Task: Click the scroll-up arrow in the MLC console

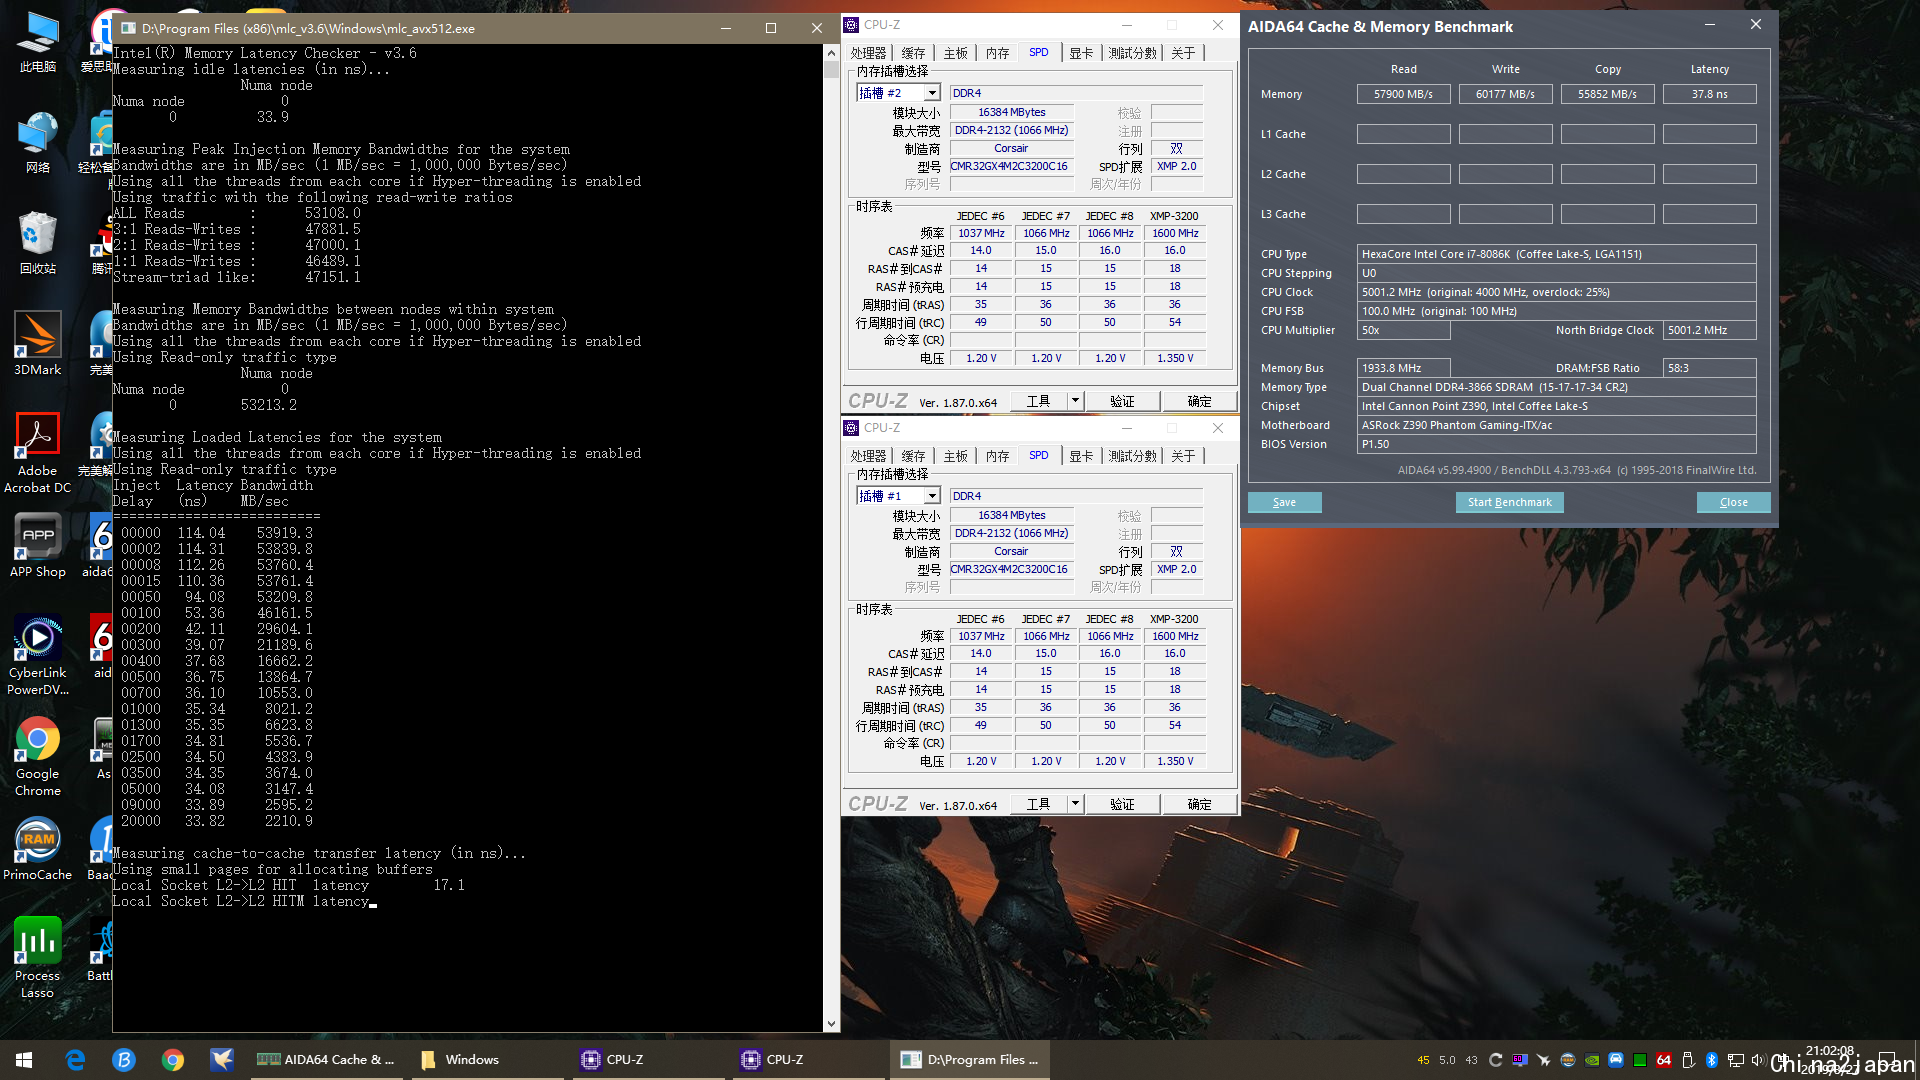Action: (831, 52)
